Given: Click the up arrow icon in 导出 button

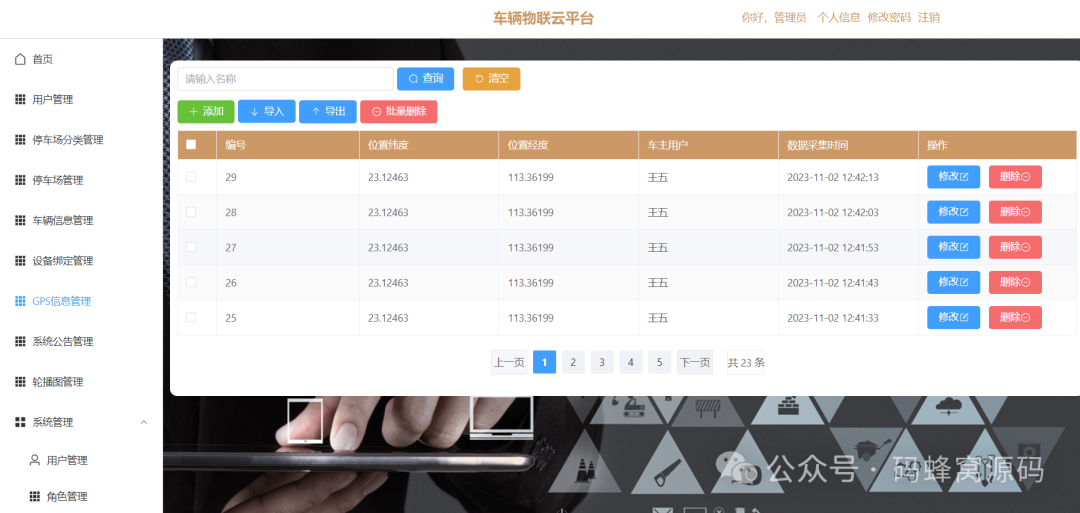Looking at the screenshot, I should coord(315,112).
